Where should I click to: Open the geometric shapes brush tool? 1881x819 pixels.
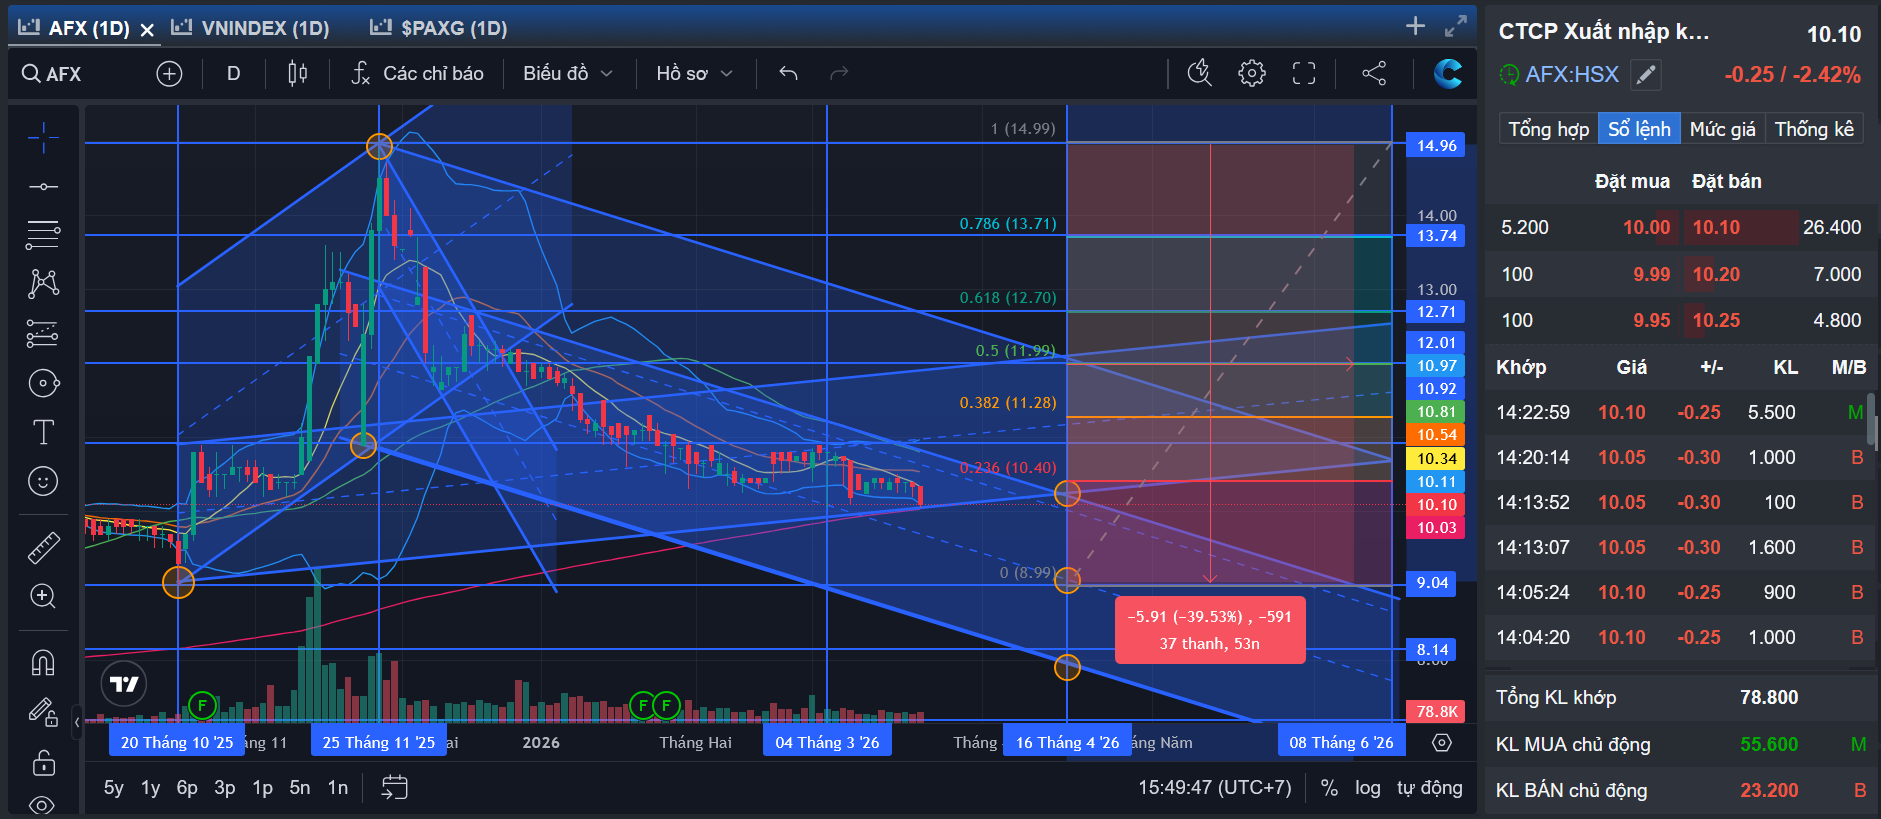43,383
